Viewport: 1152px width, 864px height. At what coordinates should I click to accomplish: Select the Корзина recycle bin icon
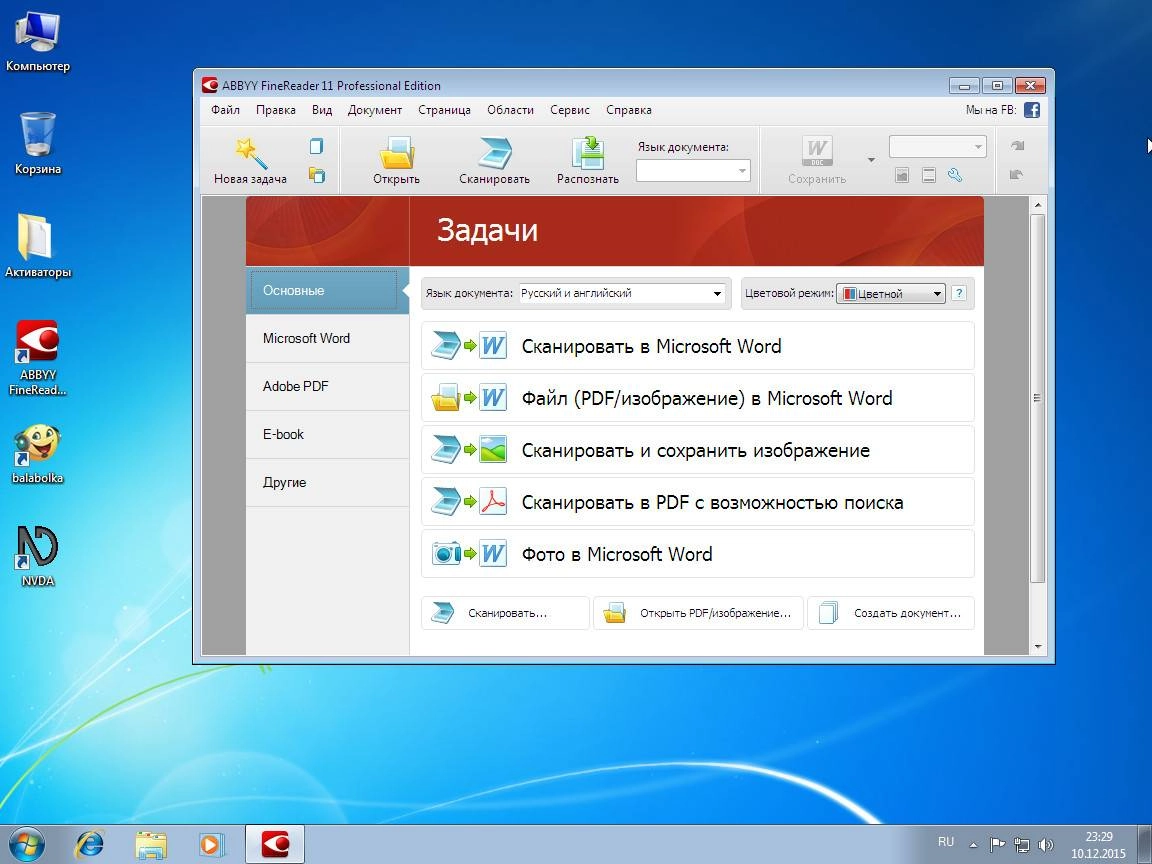37,144
